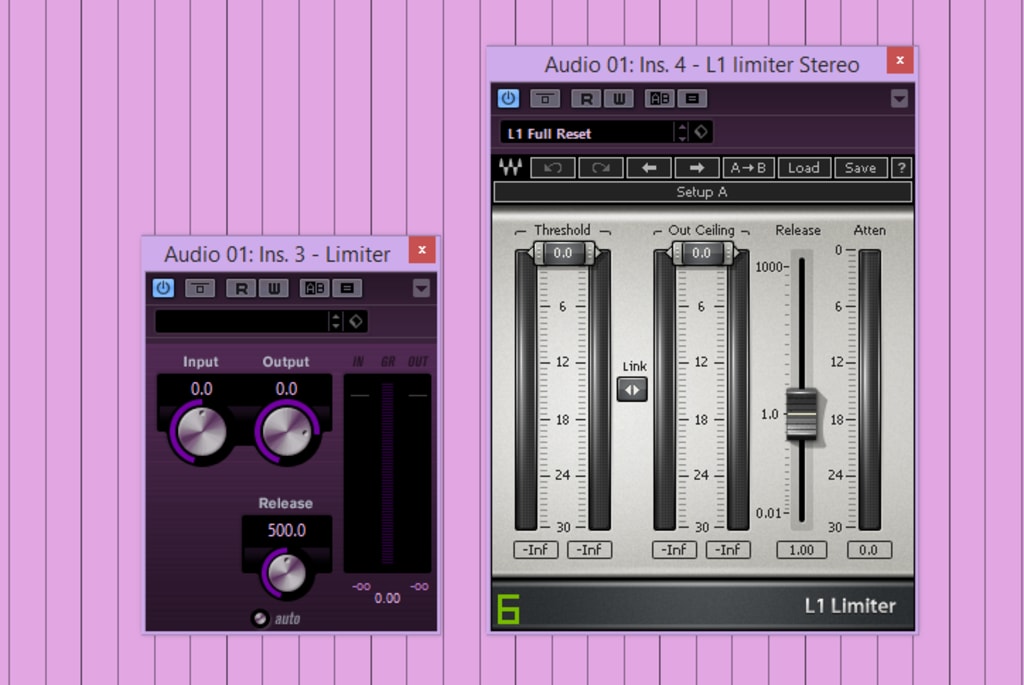
Task: Load next preset with right arrow
Action: (x=697, y=168)
